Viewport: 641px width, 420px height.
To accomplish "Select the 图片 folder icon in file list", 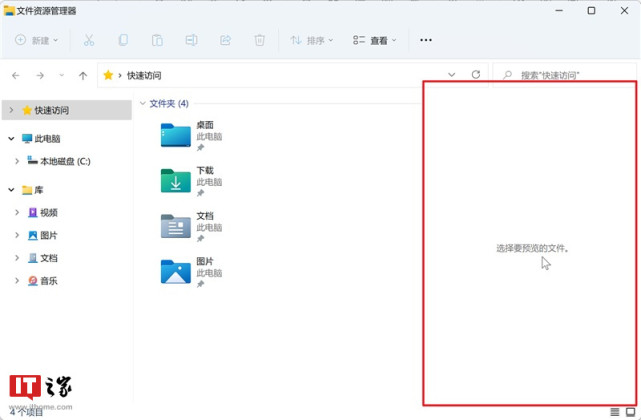I will tap(176, 272).
